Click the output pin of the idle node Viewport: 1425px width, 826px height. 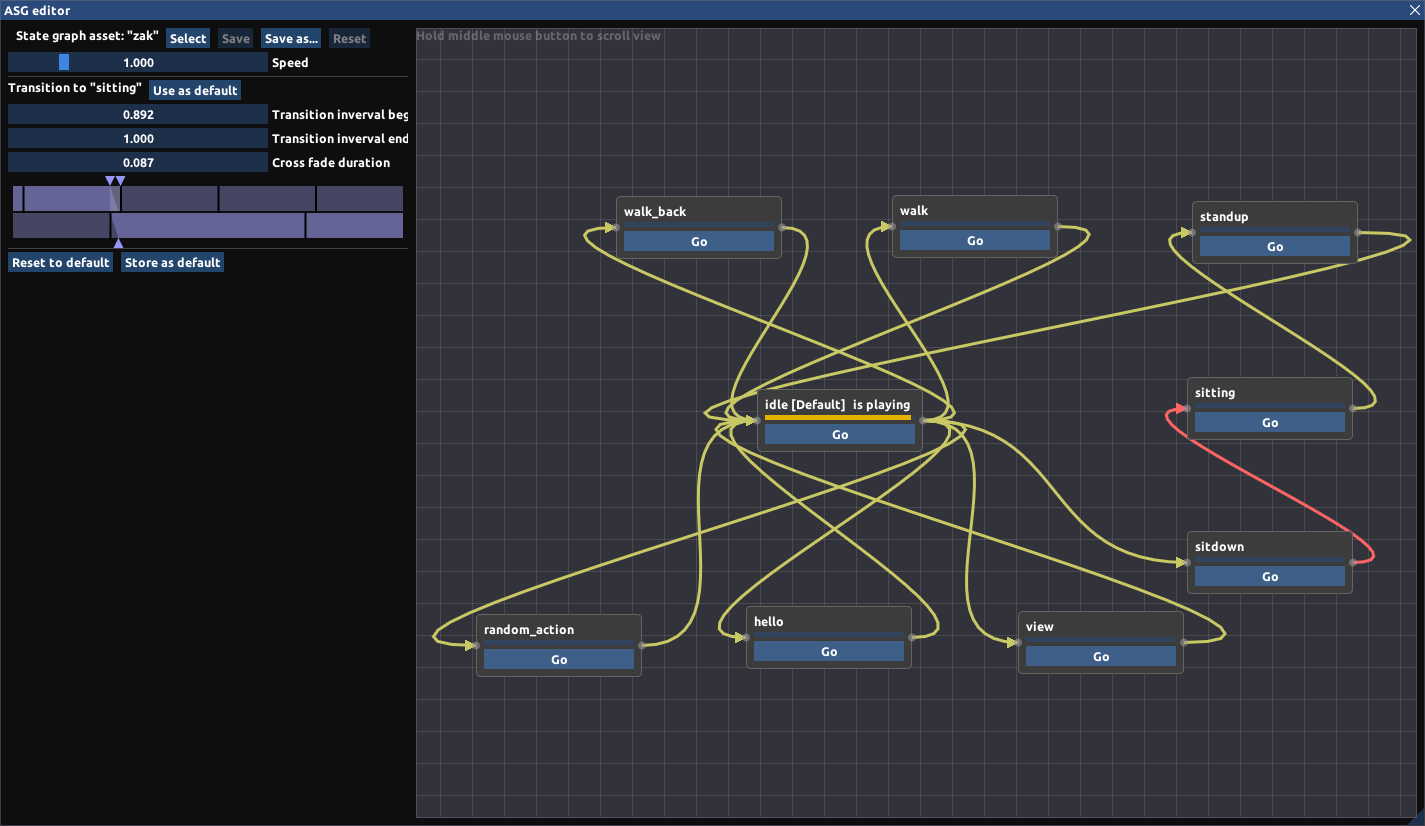[x=921, y=420]
